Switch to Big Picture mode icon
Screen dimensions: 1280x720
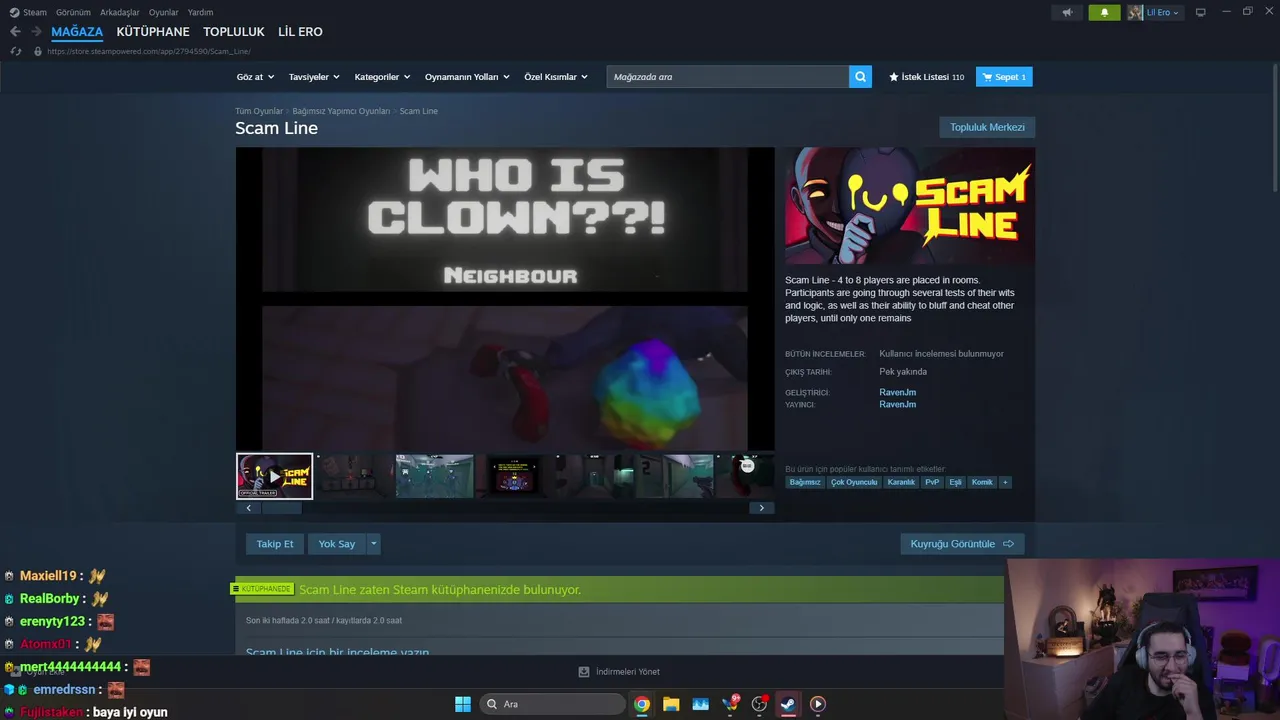click(x=1201, y=12)
